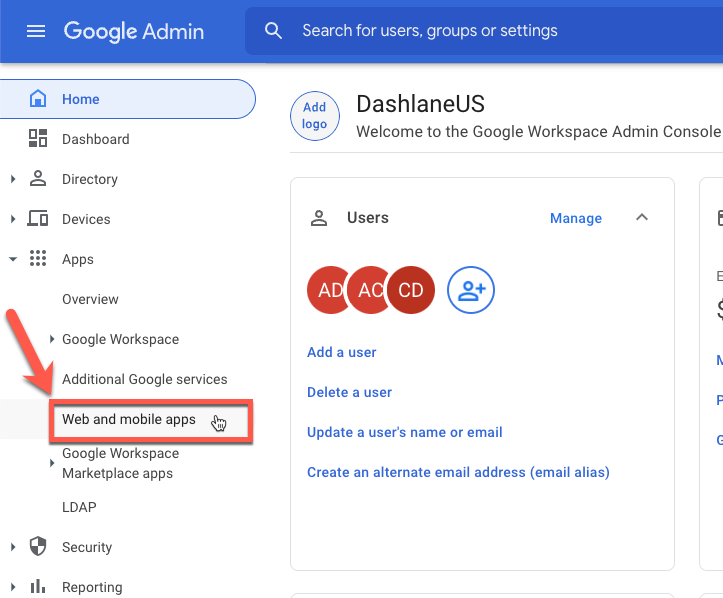Click the AD user avatar

pos(327,290)
